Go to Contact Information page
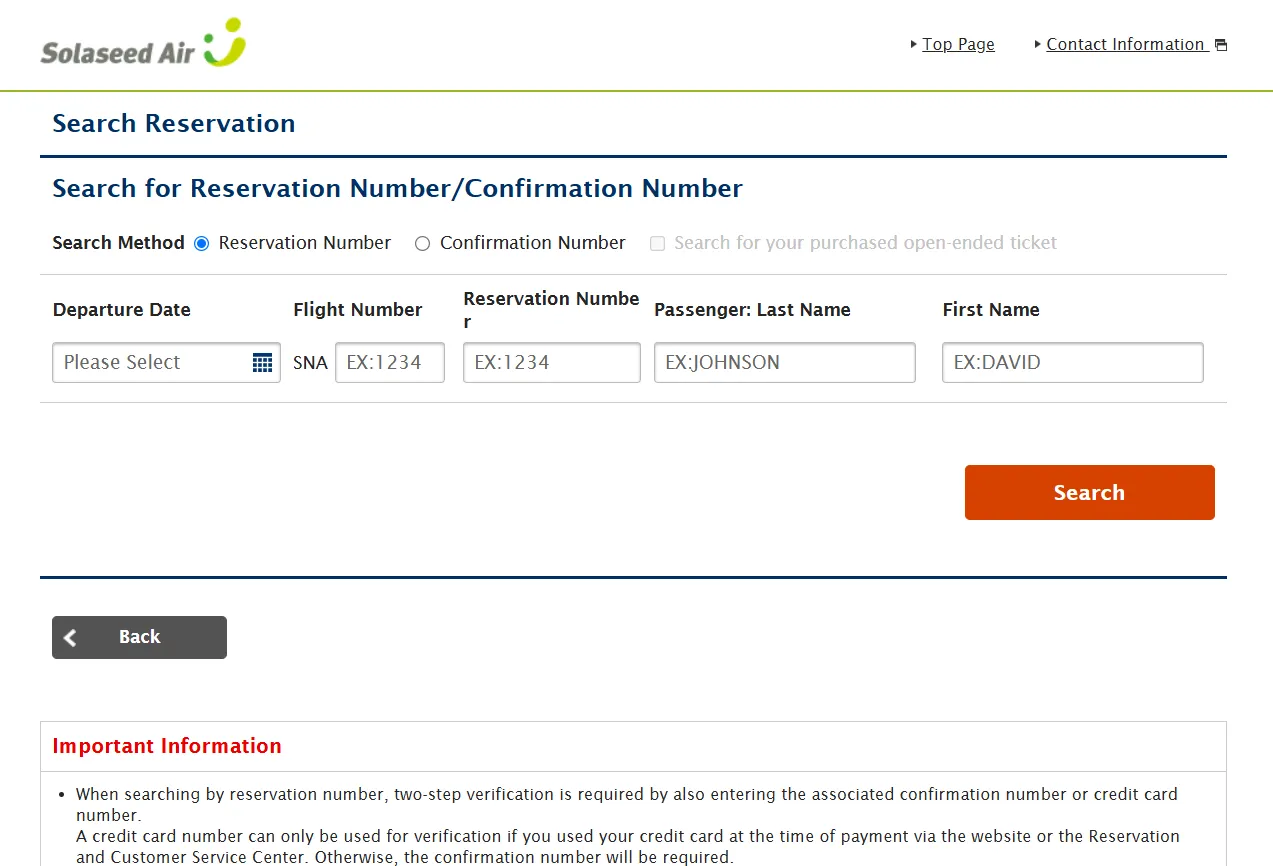This screenshot has height=866, width=1273. point(1125,45)
